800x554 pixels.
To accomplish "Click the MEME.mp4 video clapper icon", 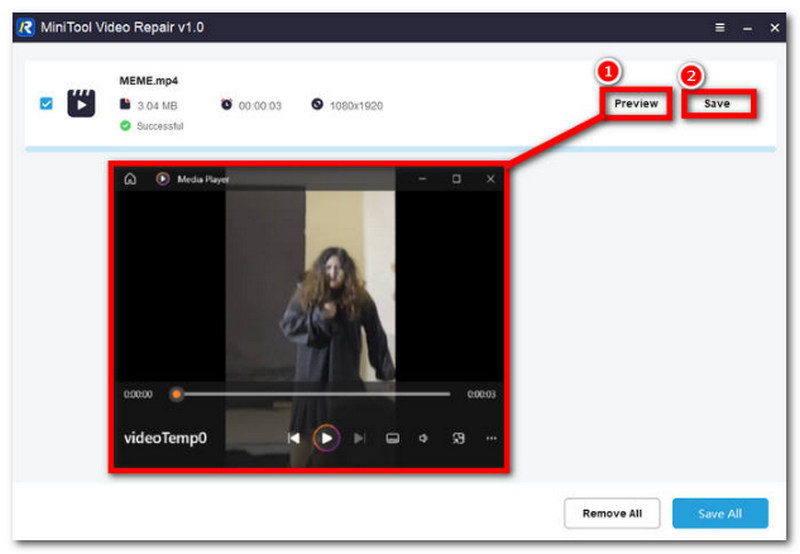I will pyautogui.click(x=81, y=103).
